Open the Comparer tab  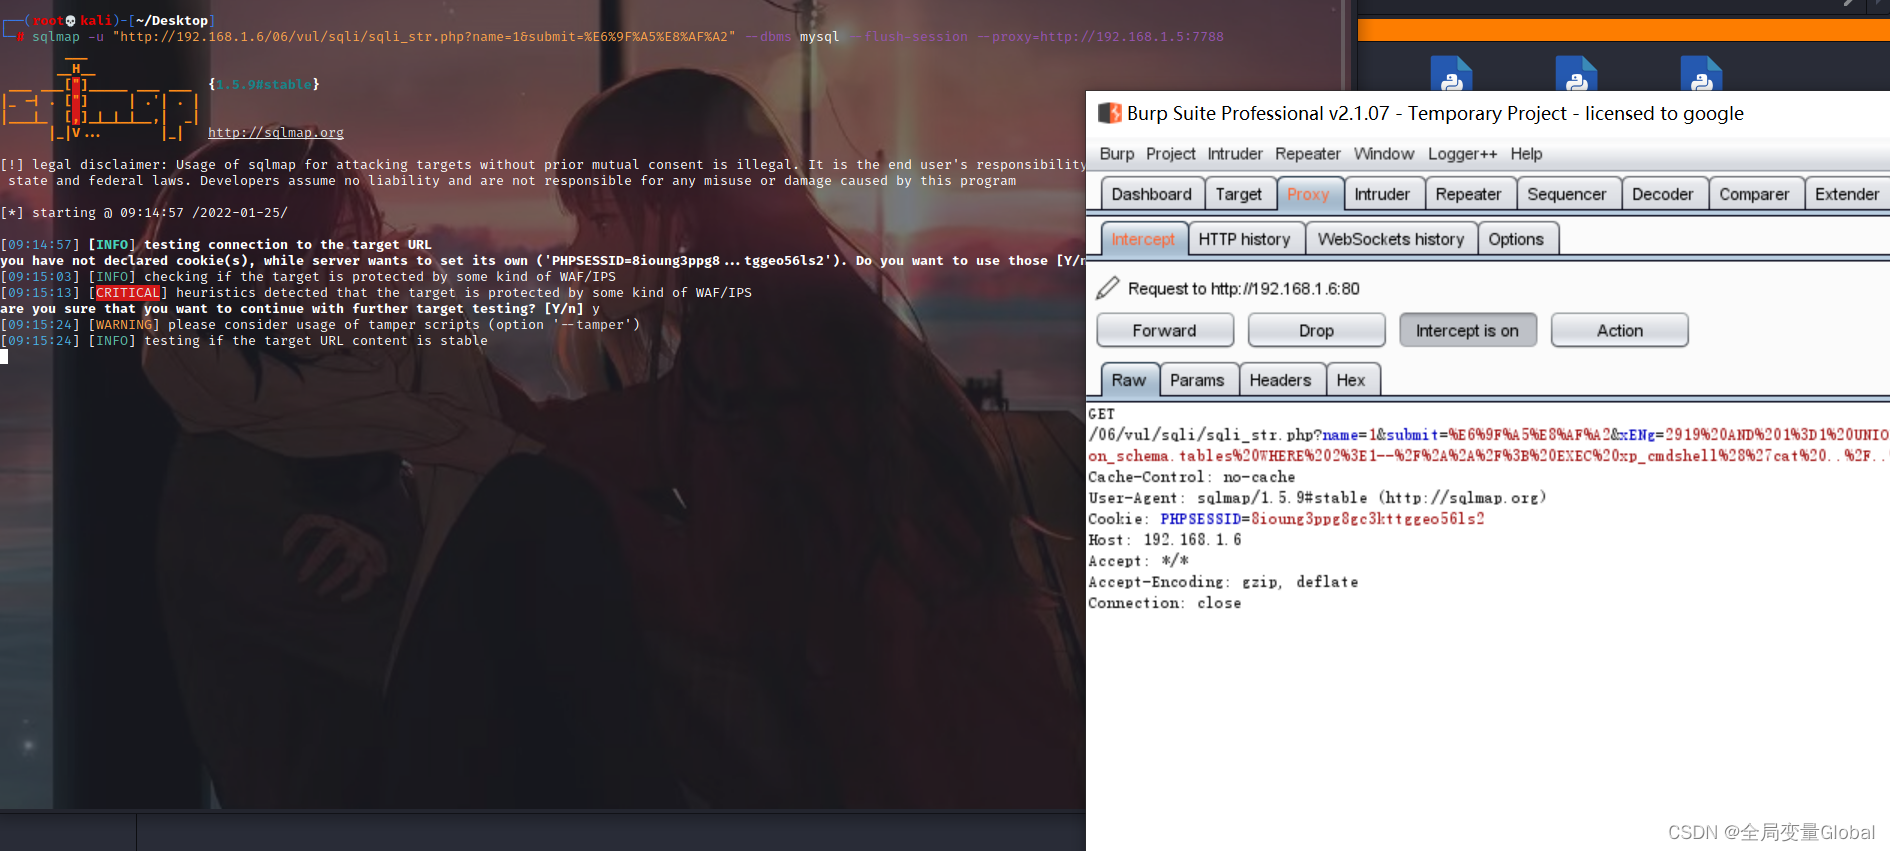coord(1754,194)
